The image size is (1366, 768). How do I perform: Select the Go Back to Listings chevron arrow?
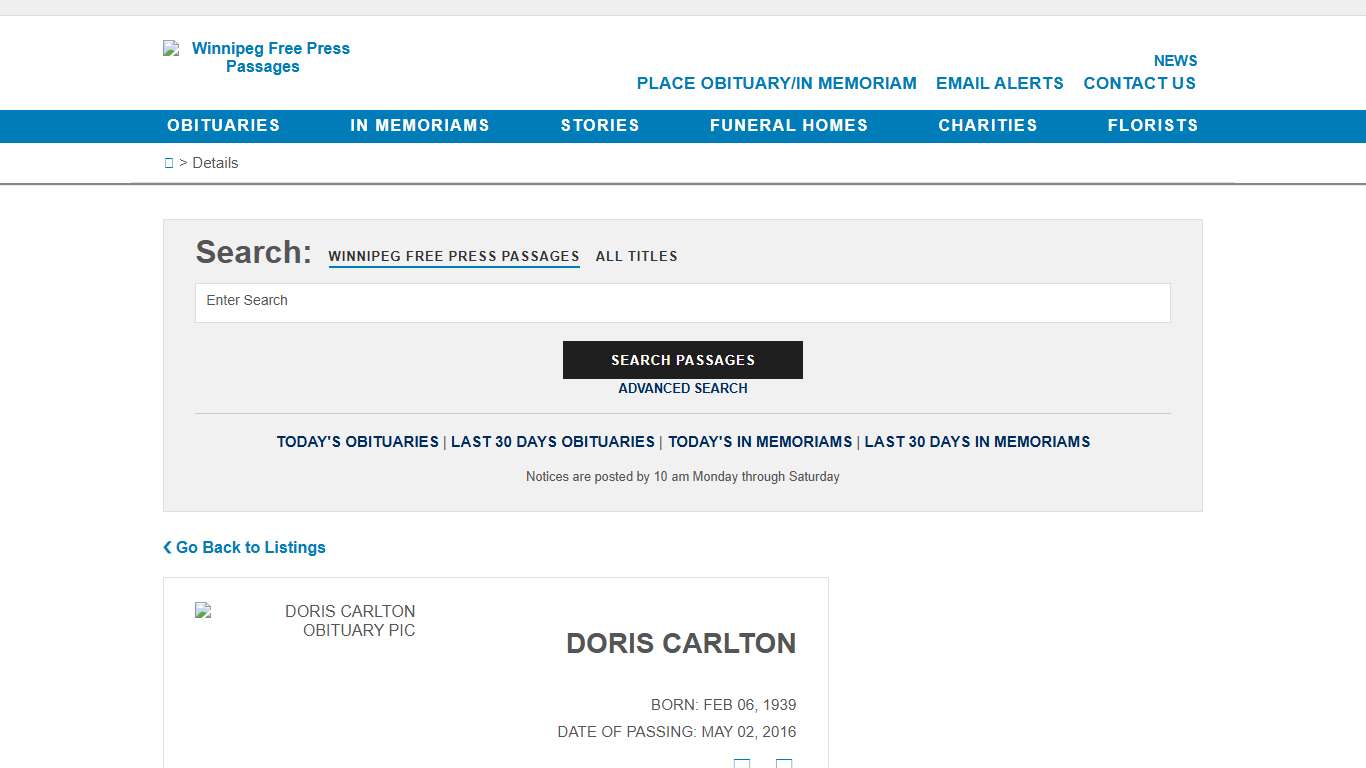[x=166, y=547]
